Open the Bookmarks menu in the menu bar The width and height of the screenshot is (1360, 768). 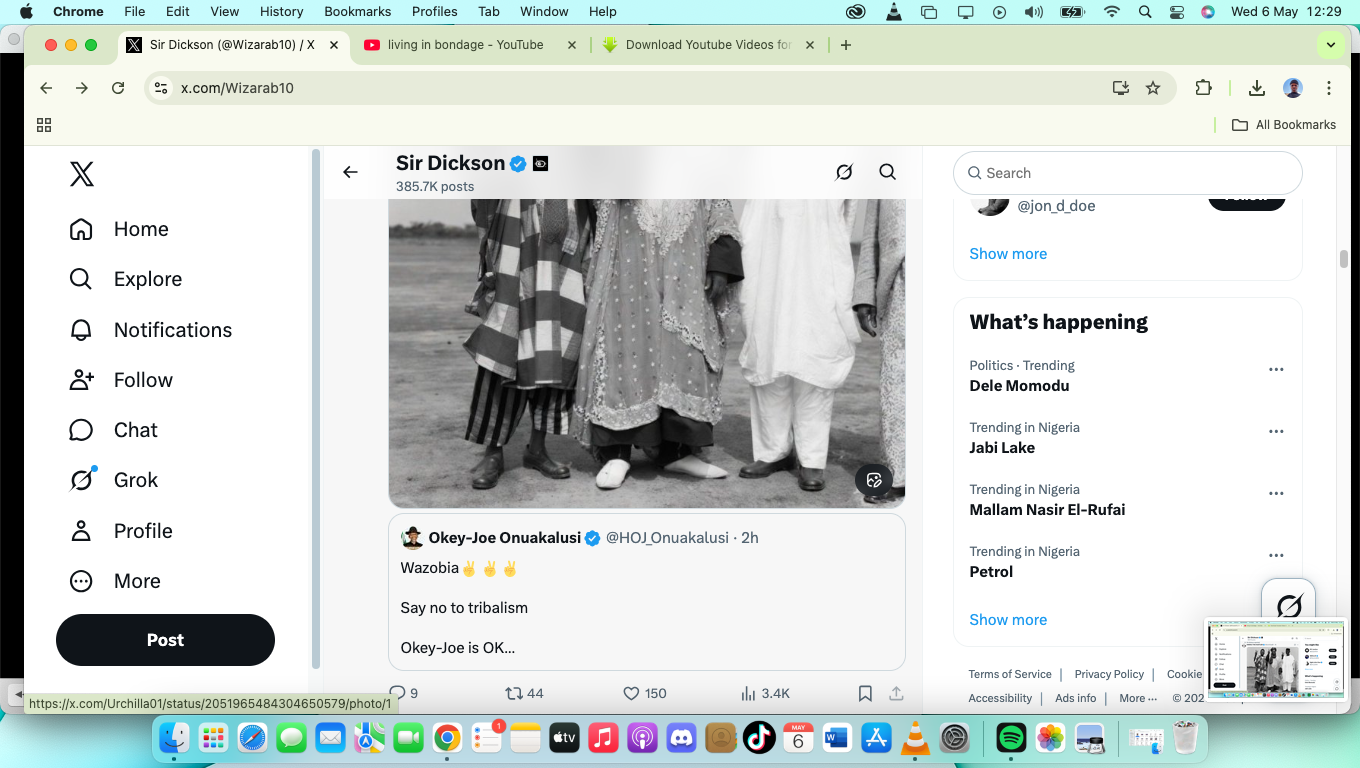click(x=357, y=11)
